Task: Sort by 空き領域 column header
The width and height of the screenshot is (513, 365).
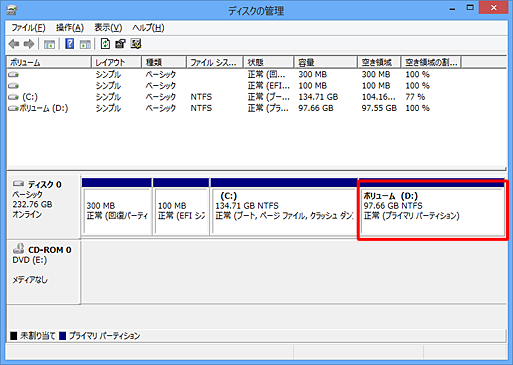Action: click(379, 62)
